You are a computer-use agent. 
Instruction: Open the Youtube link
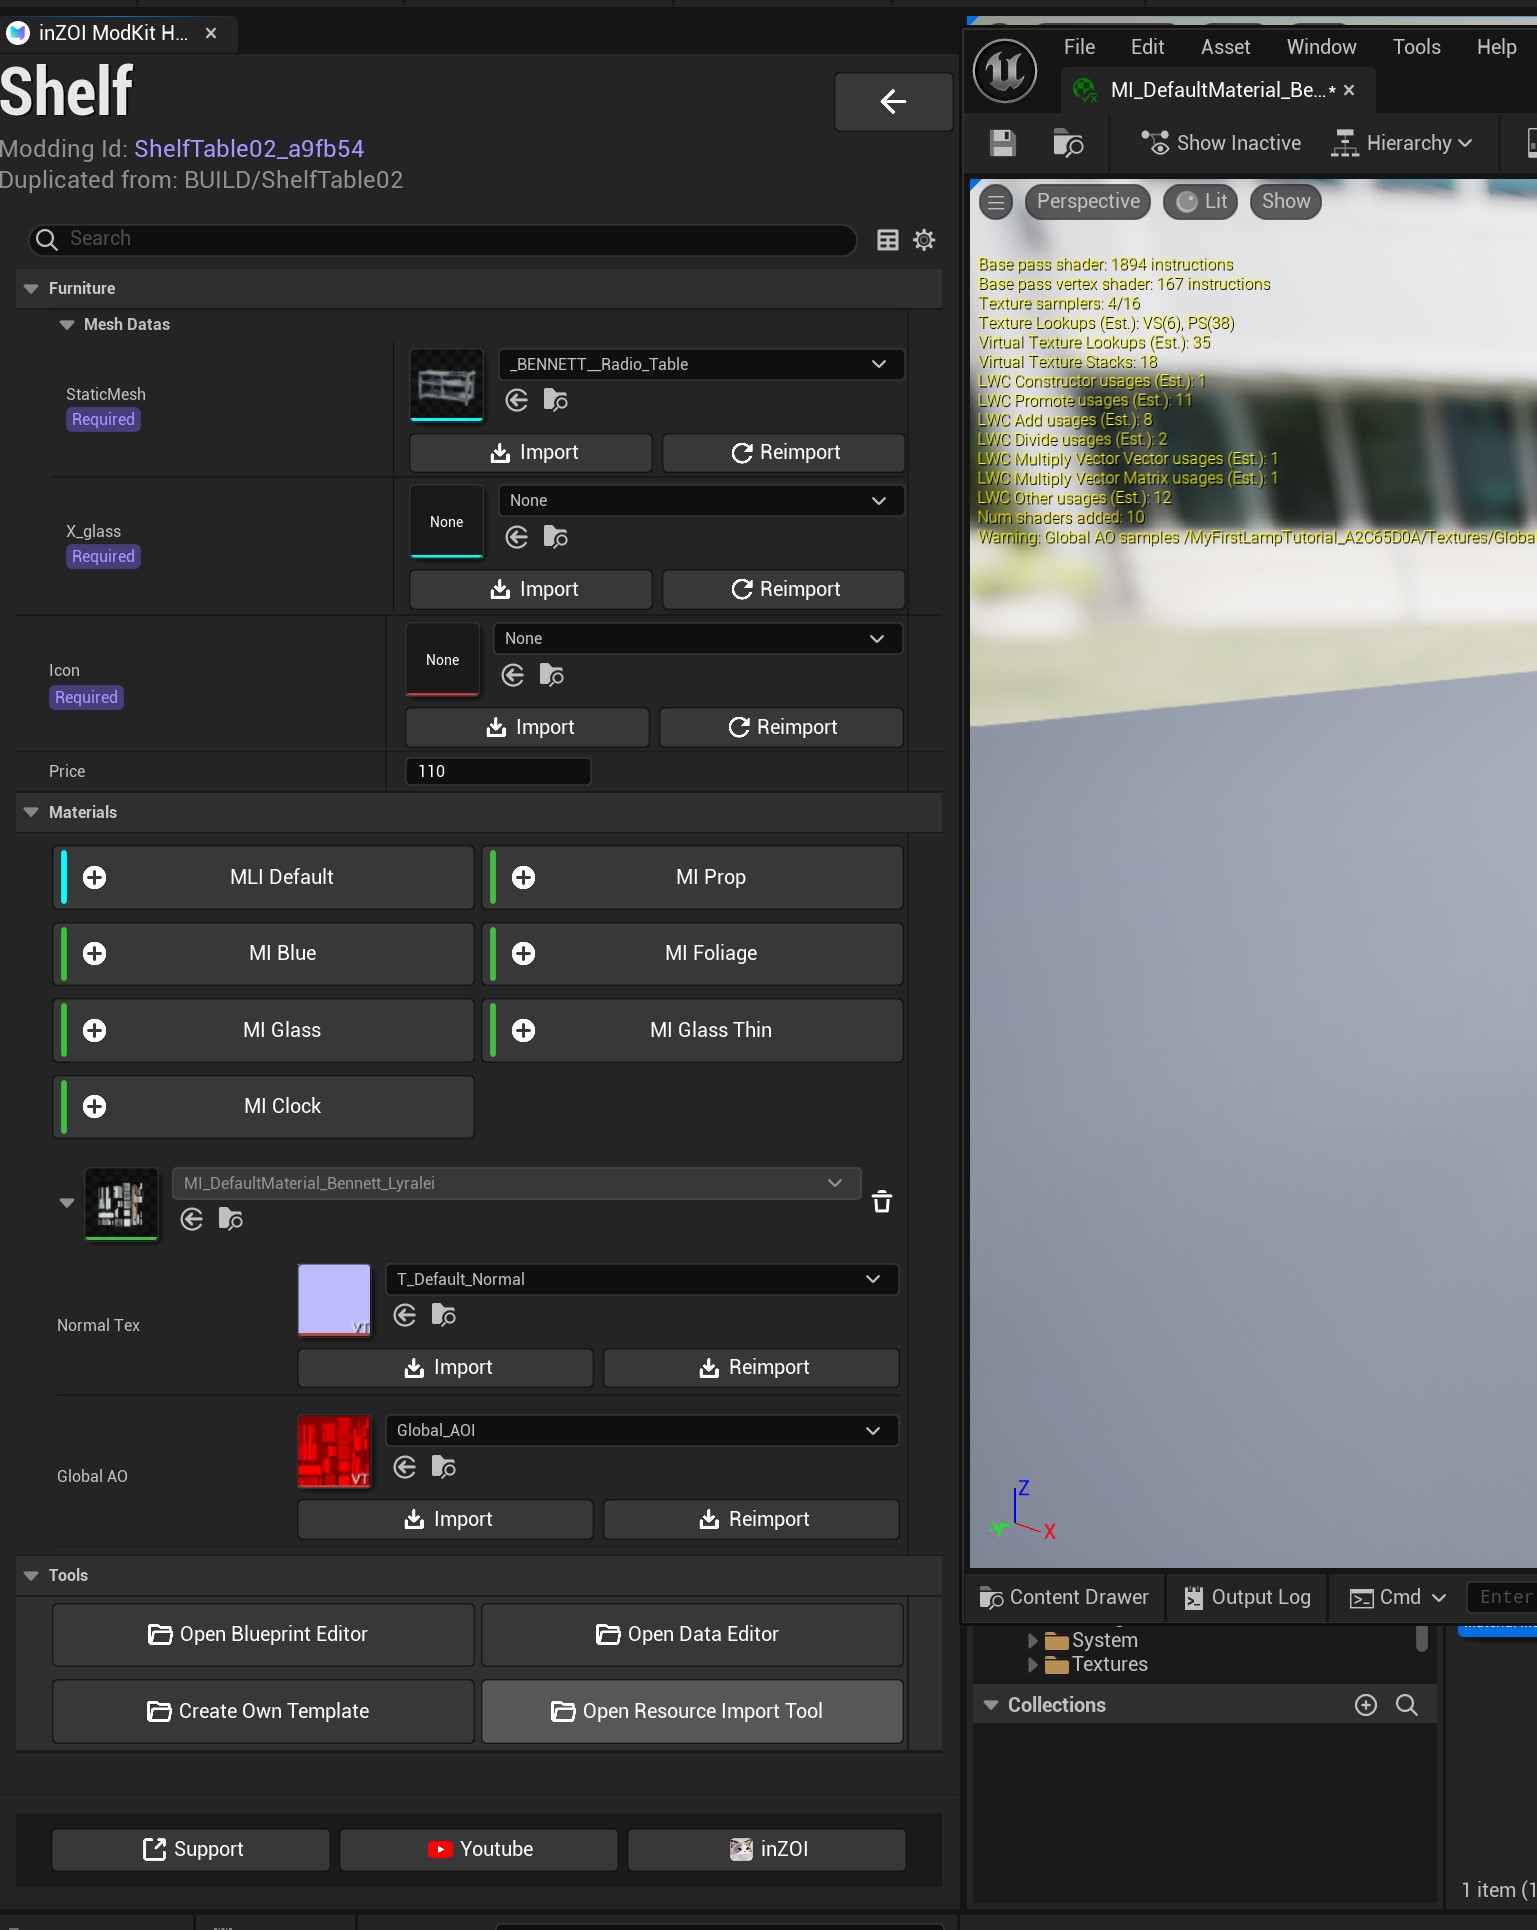pyautogui.click(x=479, y=1850)
